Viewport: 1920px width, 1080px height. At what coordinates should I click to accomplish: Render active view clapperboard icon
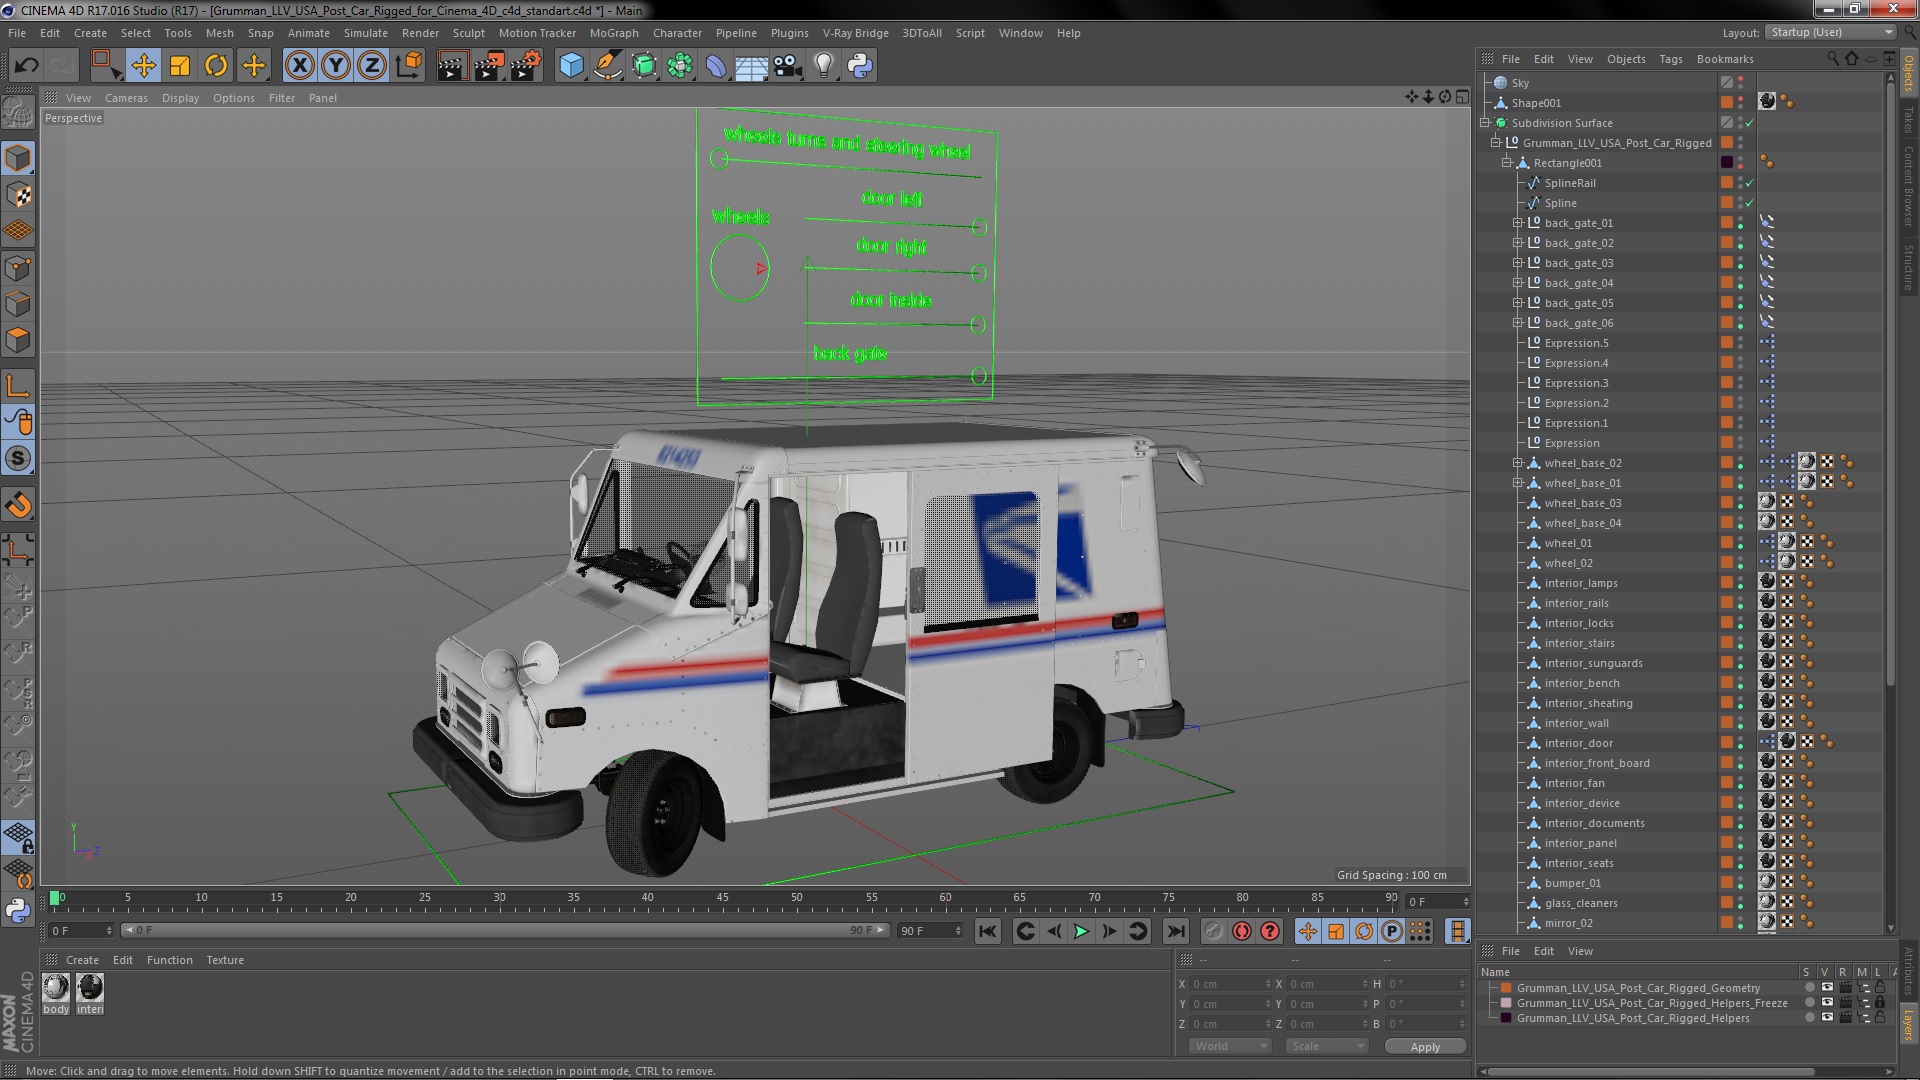click(452, 66)
